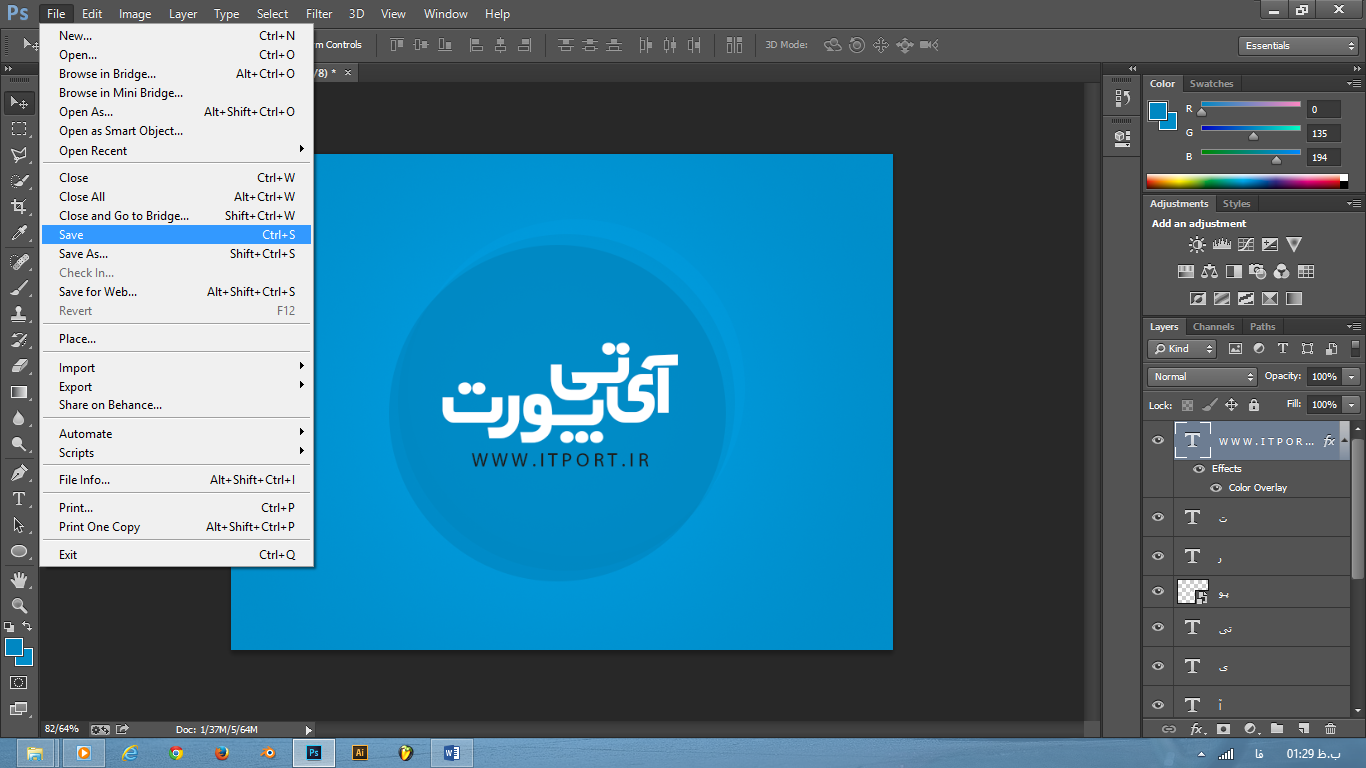Toggle lock all on layer
1366x768 pixels.
pos(1253,405)
